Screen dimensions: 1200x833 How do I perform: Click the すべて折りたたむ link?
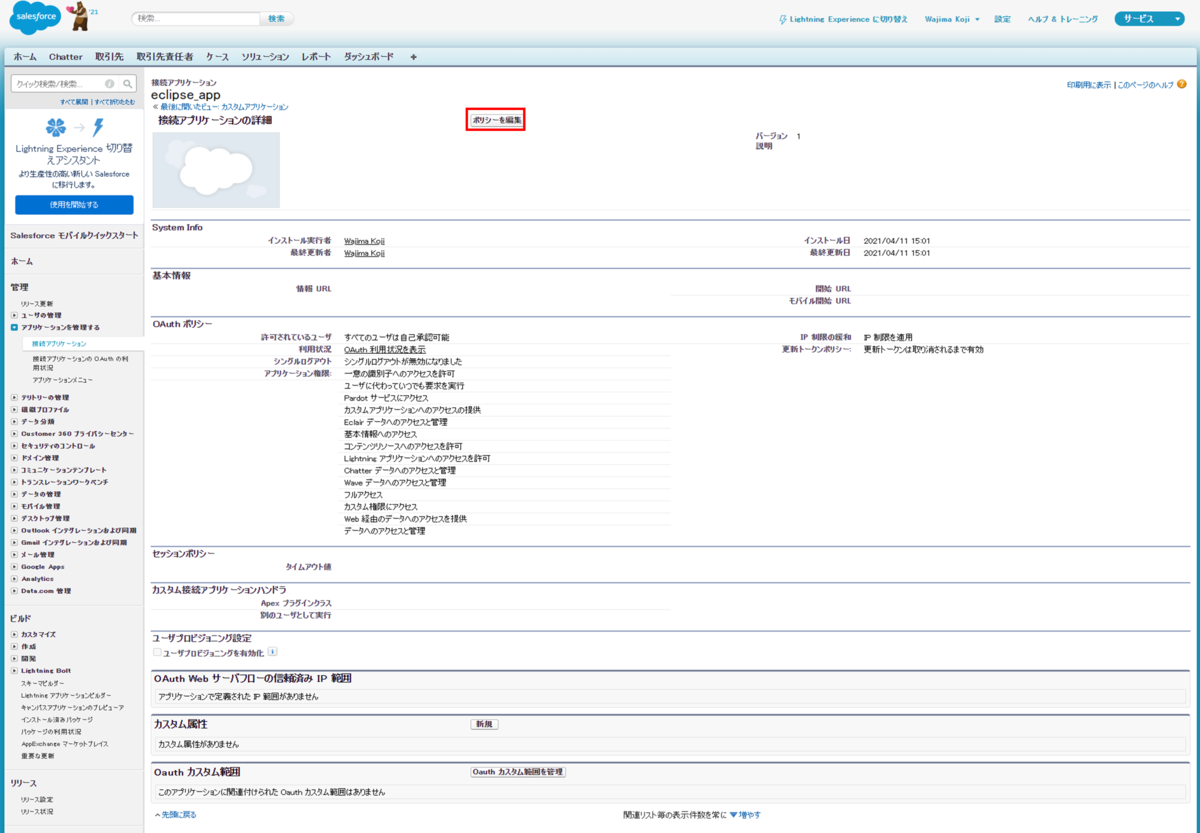point(114,102)
